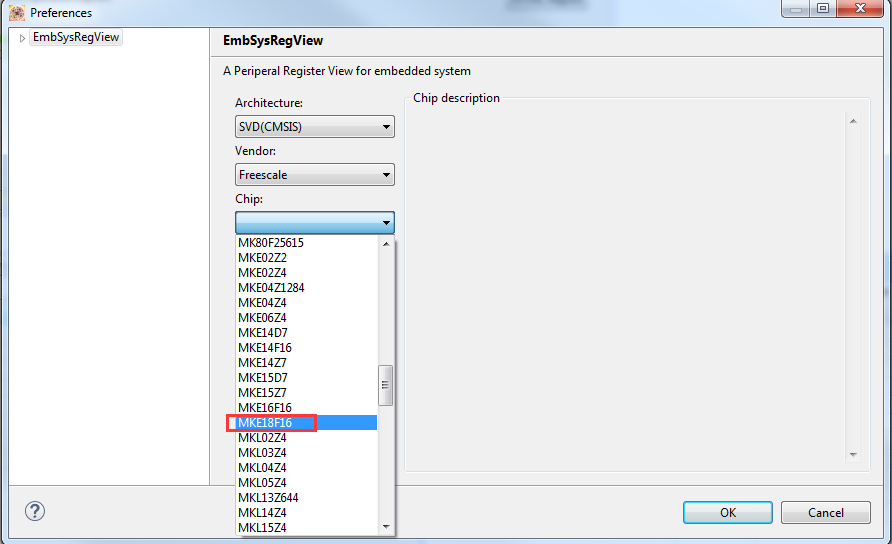Choose MKL05Z4 from chip list
This screenshot has width=892, height=544.
click(307, 483)
